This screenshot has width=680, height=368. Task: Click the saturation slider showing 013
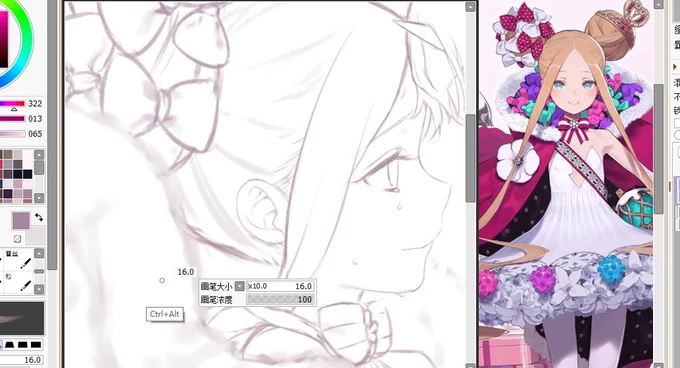(x=12, y=119)
